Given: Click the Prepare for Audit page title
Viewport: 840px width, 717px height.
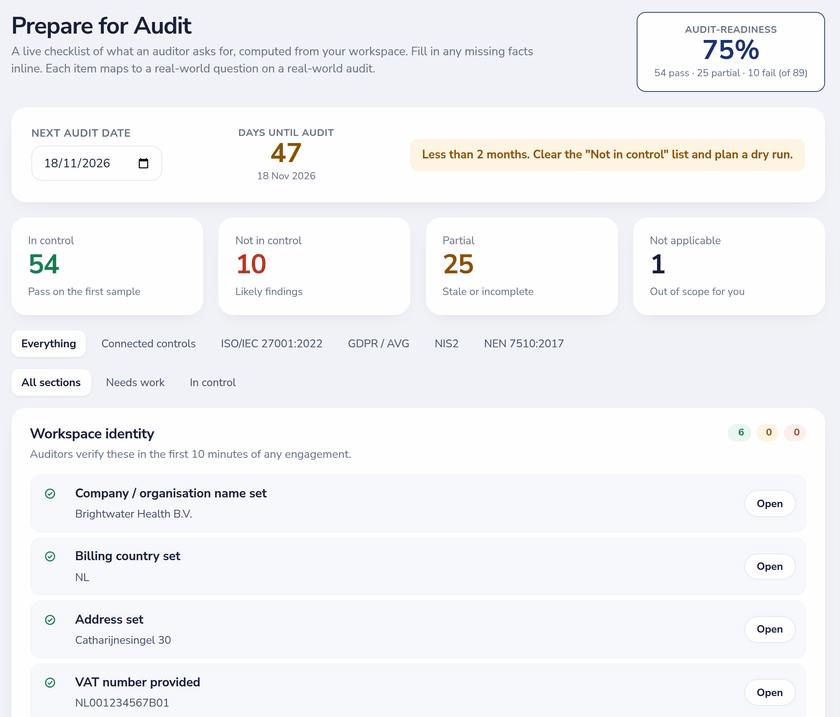Looking at the screenshot, I should point(101,26).
